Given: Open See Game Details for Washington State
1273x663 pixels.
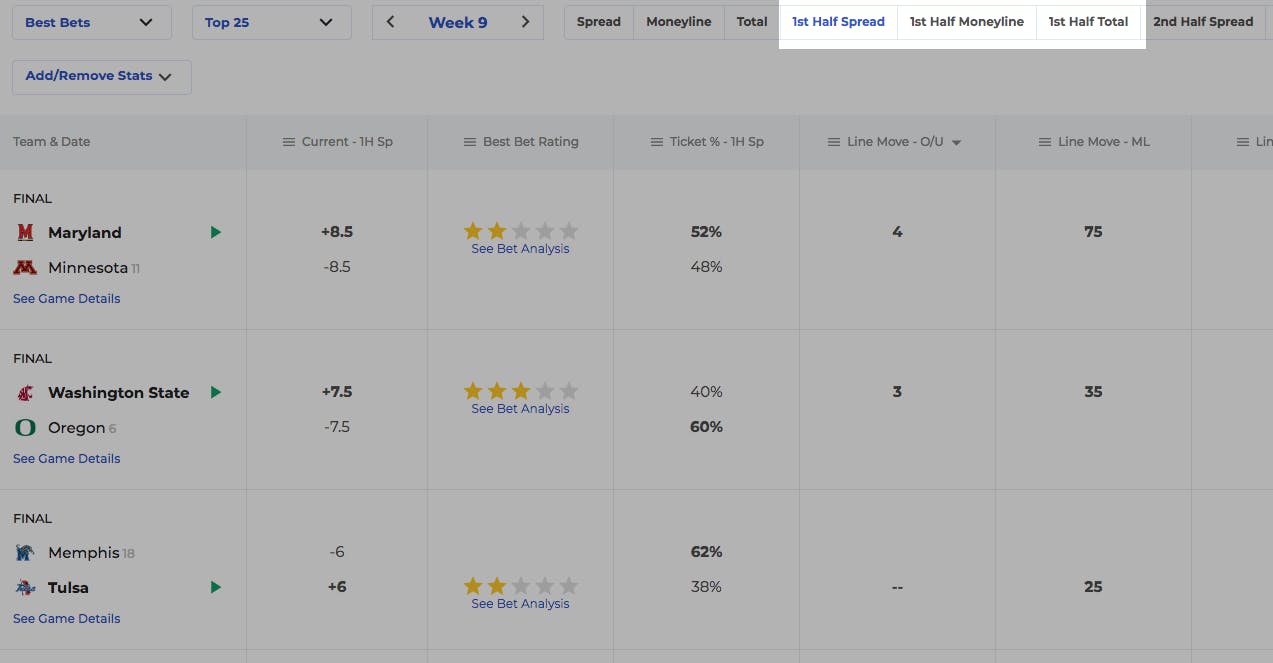Looking at the screenshot, I should [67, 459].
